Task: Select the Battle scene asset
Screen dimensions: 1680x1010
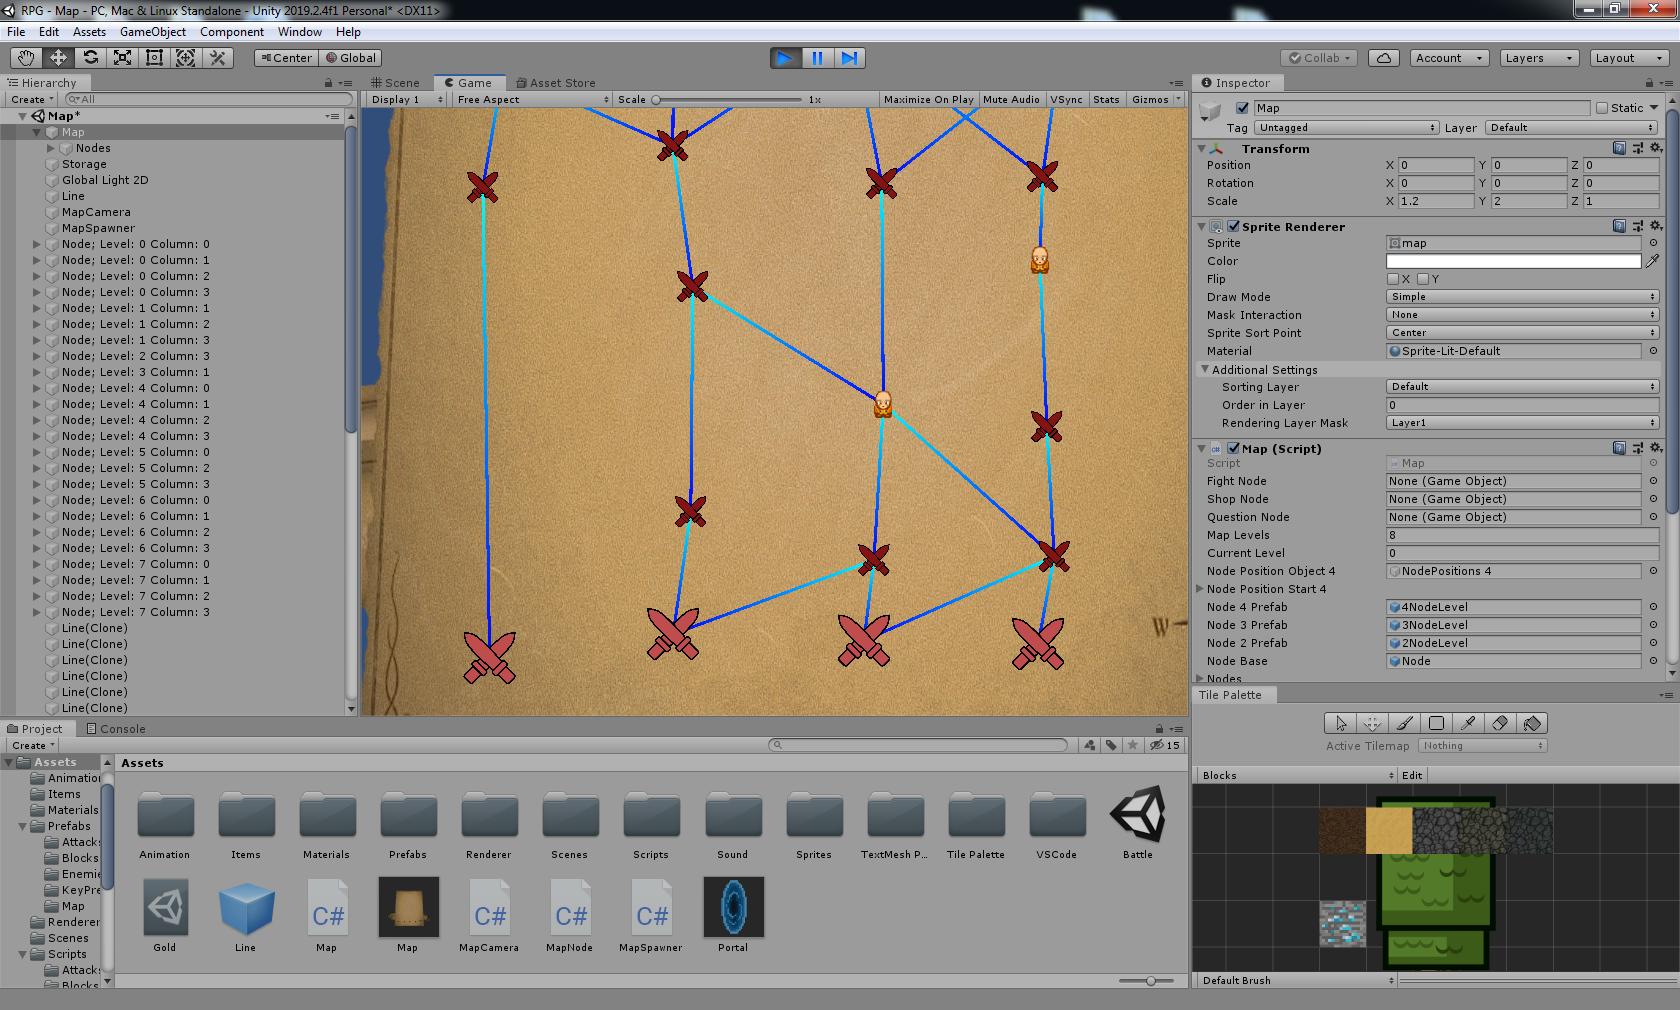Action: coord(1138,823)
